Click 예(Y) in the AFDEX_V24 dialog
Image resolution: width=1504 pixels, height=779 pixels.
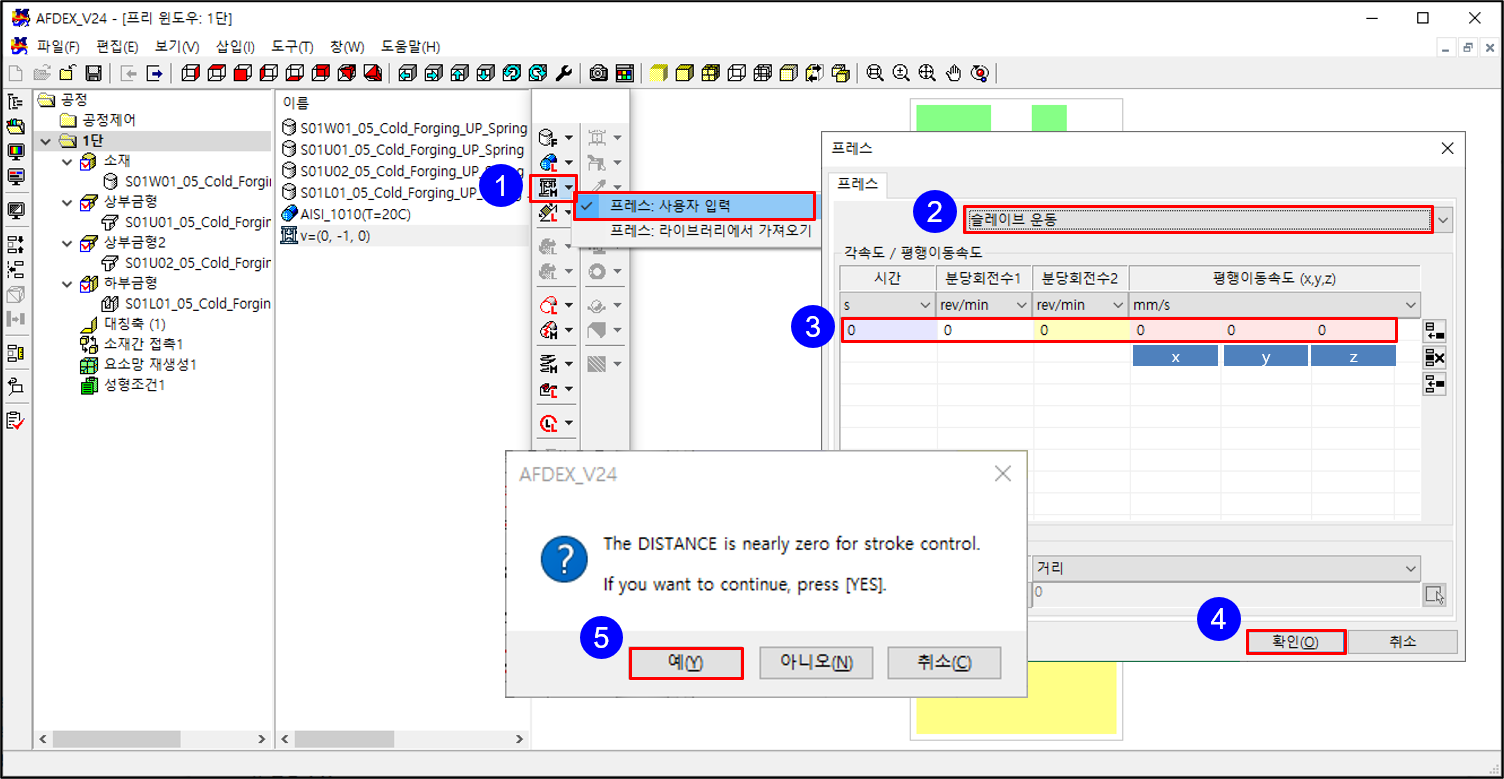click(x=686, y=663)
